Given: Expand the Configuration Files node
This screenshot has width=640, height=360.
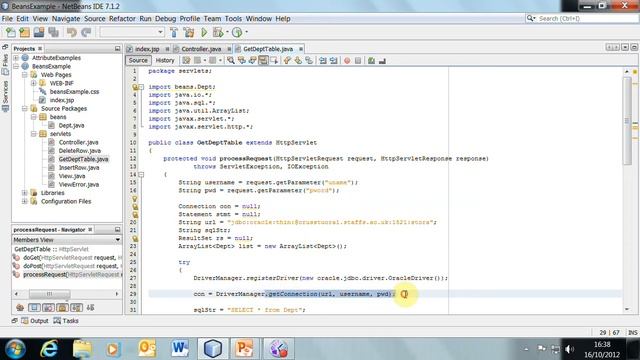Looking at the screenshot, I should point(24,201).
